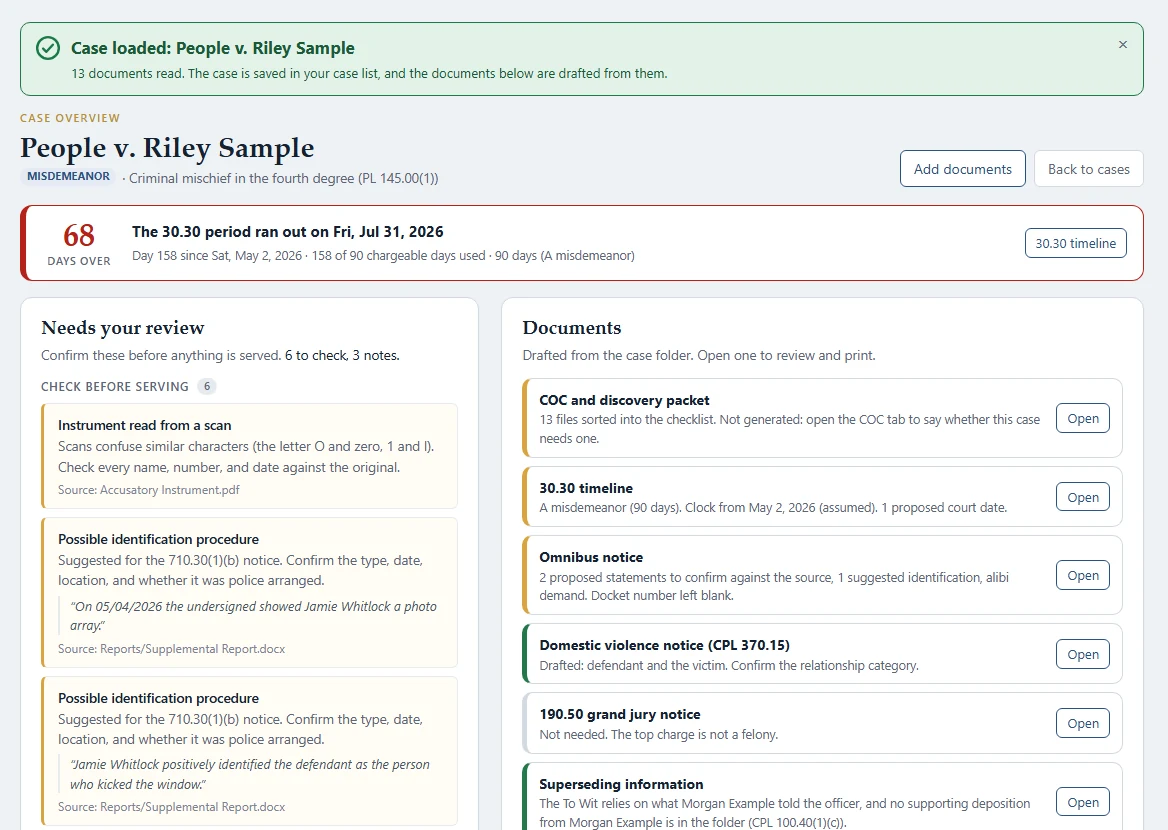The width and height of the screenshot is (1168, 830).
Task: Go Back to cases
Action: pos(1088,169)
